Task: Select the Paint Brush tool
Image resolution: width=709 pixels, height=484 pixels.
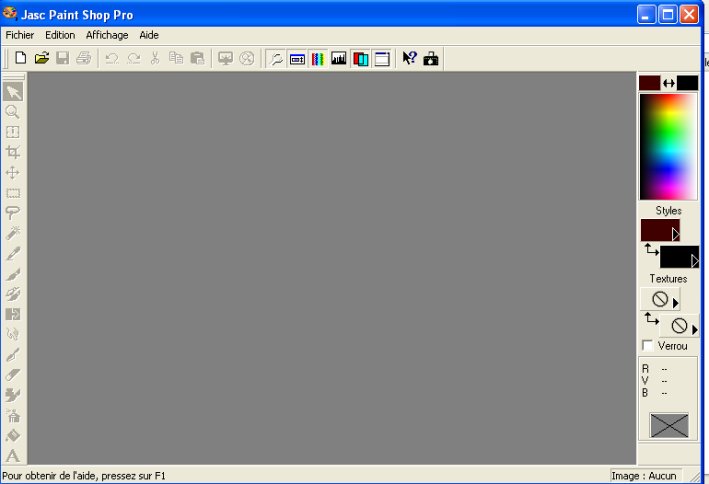Action: click(13, 274)
